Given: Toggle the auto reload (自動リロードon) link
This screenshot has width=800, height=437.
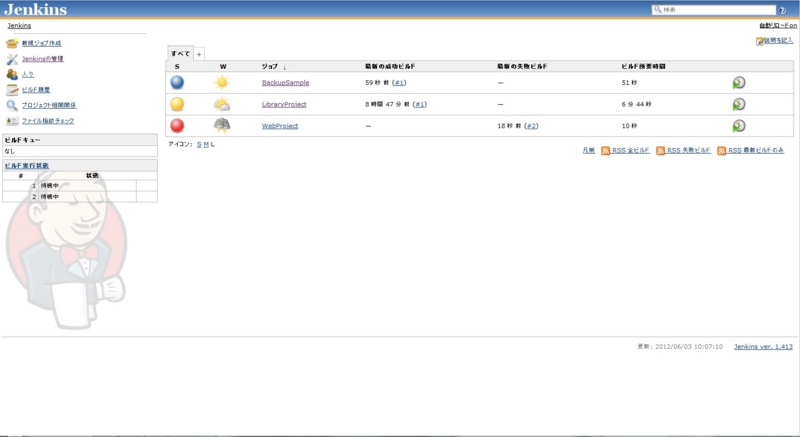Looking at the screenshot, I should click(x=778, y=25).
